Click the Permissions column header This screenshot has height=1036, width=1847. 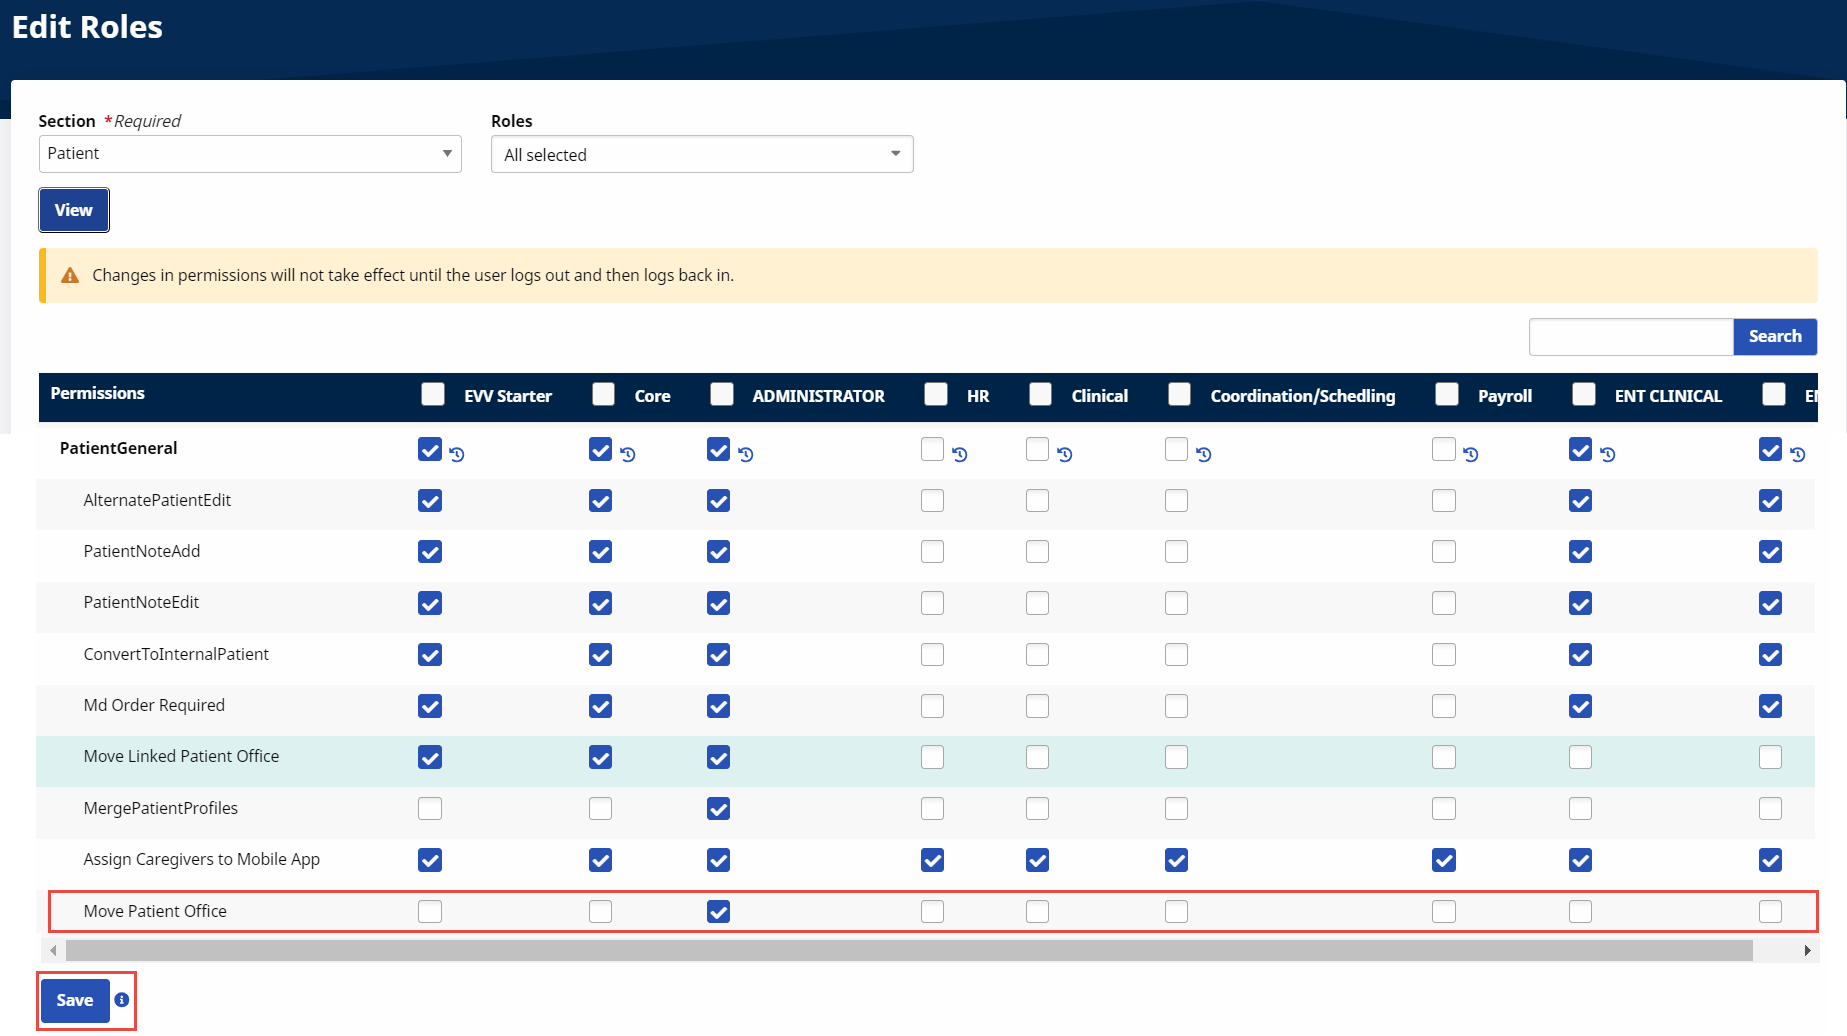98,394
